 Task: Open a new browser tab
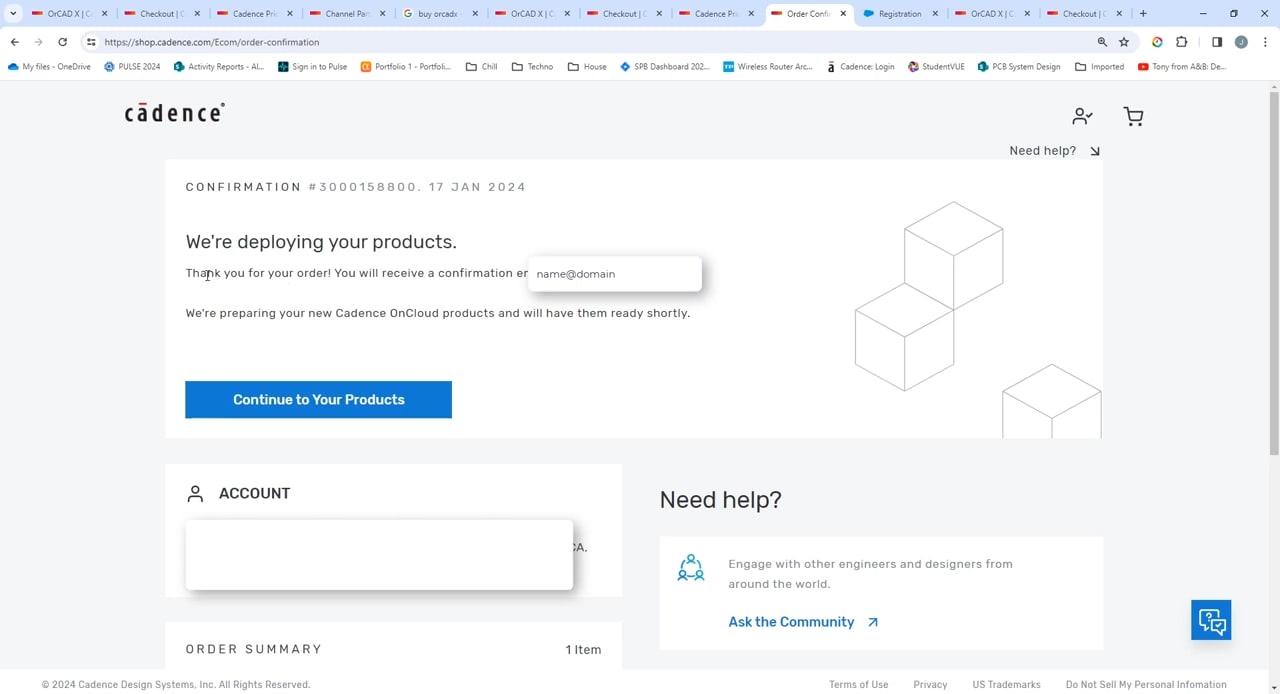tap(1143, 14)
